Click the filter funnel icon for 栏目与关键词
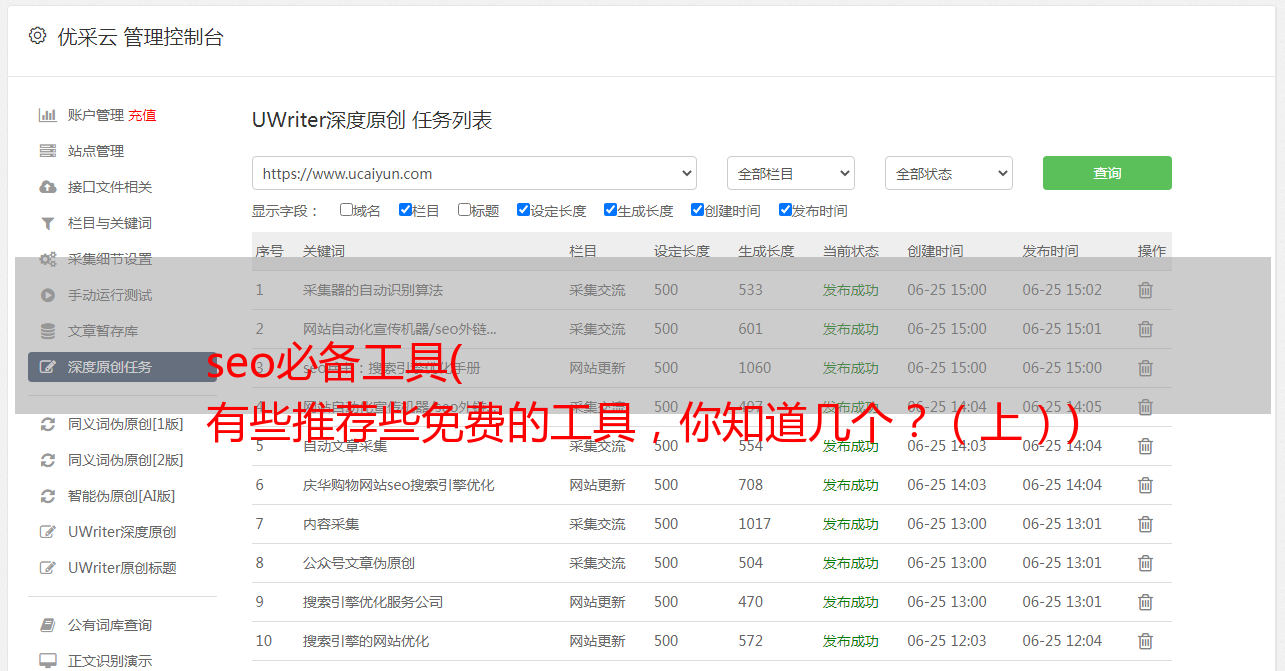1285x671 pixels. click(47, 223)
